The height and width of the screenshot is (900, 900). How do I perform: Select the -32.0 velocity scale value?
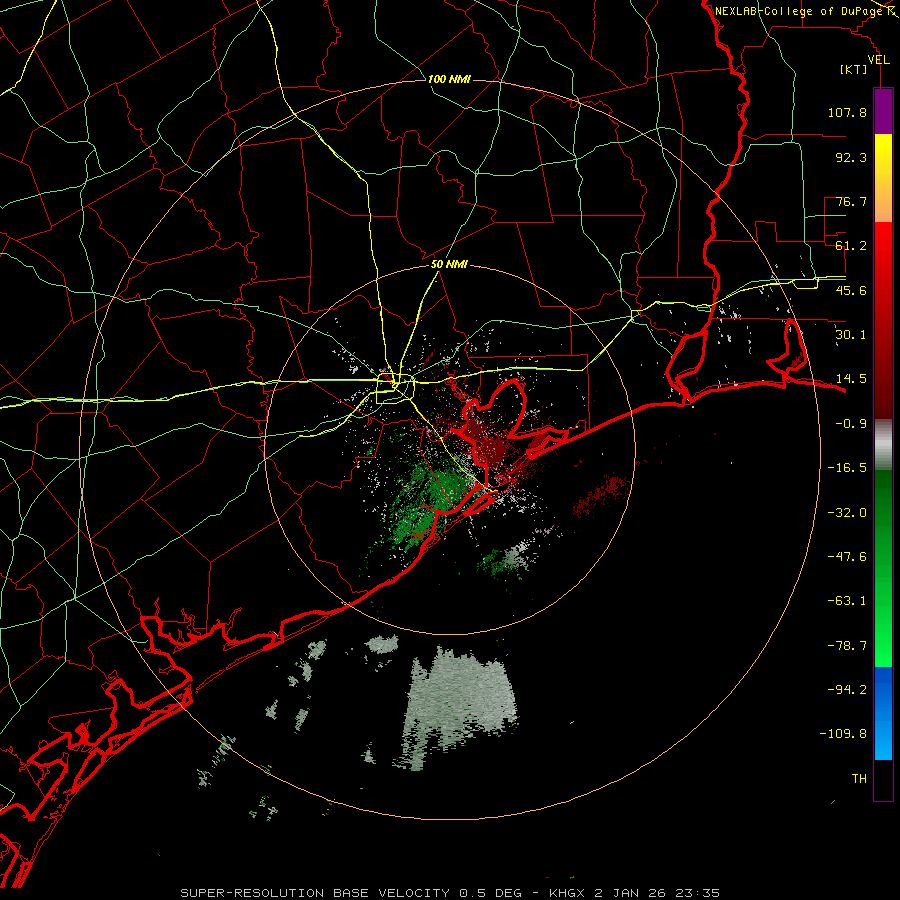[x=847, y=513]
